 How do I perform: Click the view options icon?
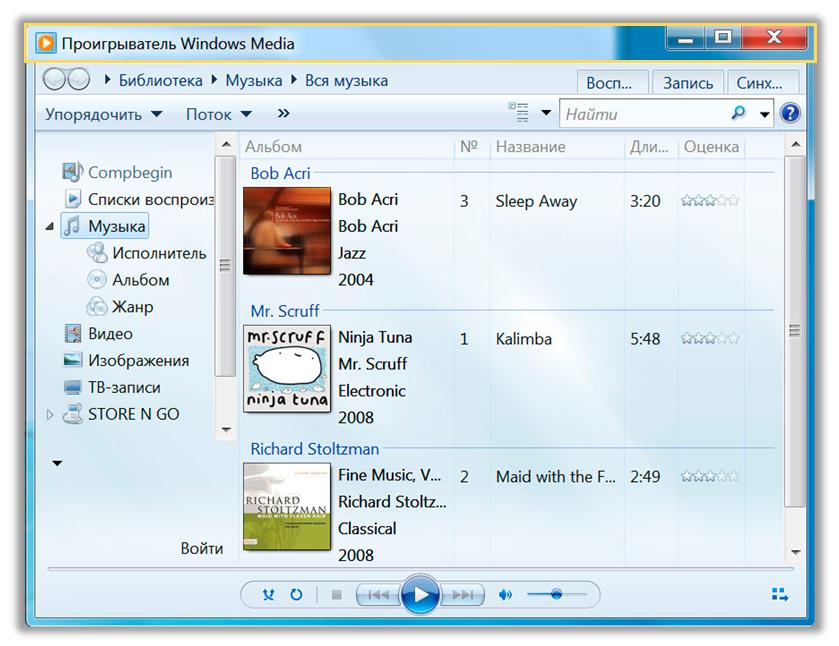(x=518, y=112)
